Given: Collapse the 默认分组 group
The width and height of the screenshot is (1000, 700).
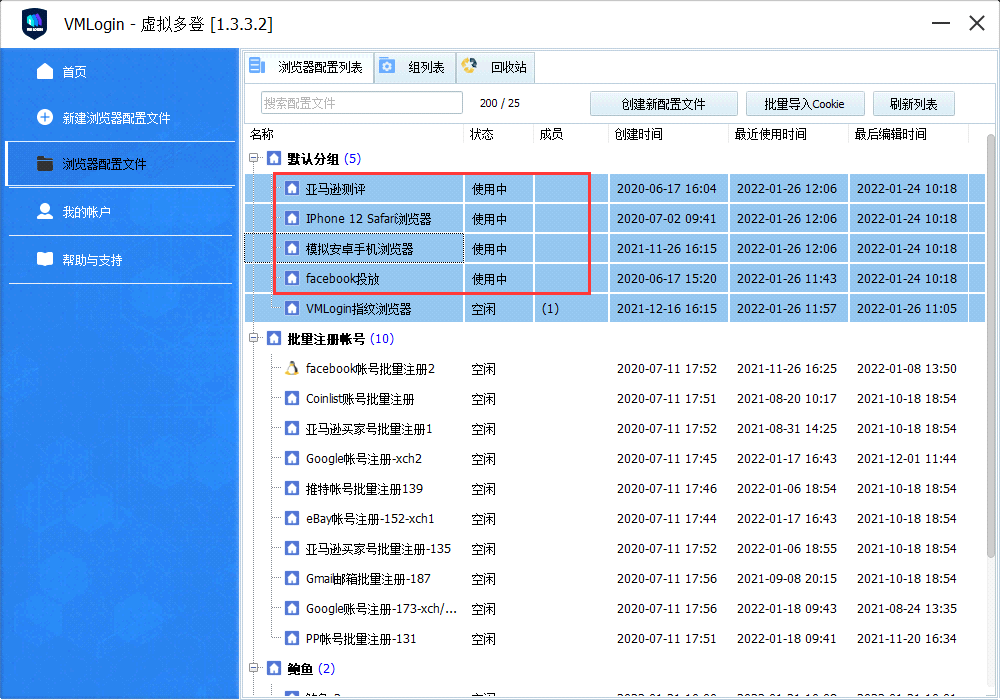Looking at the screenshot, I should tap(254, 157).
